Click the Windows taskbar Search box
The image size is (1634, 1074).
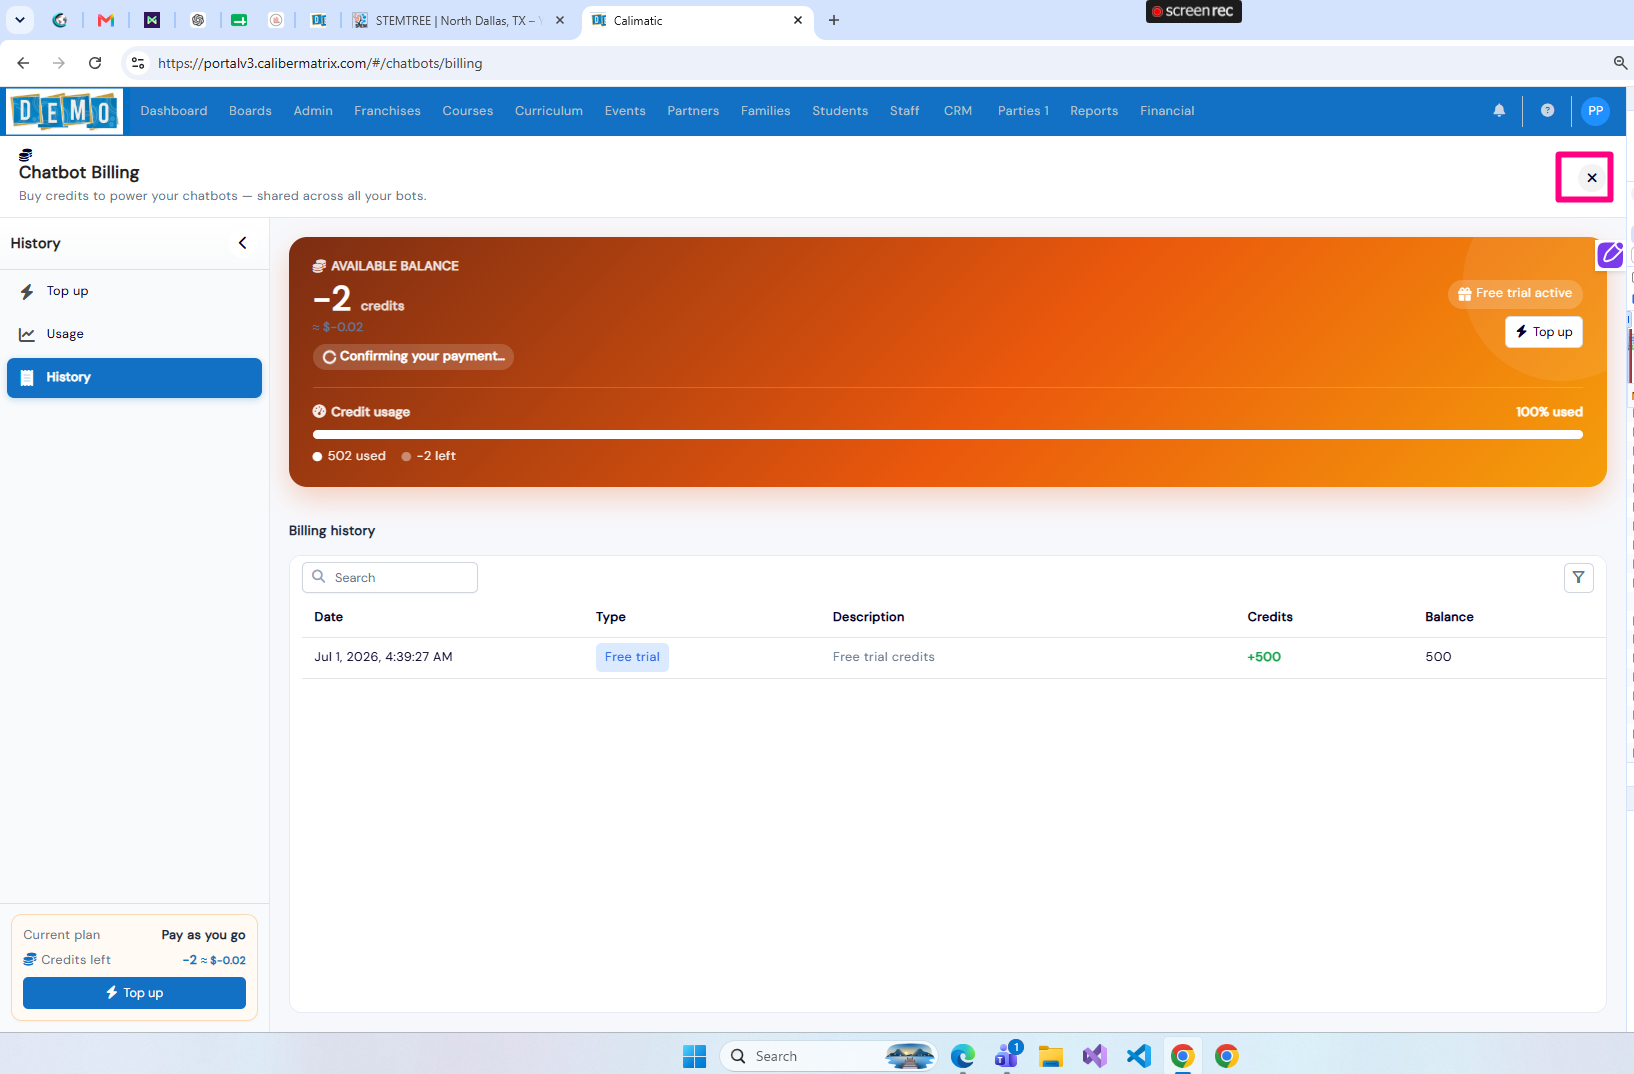[828, 1056]
